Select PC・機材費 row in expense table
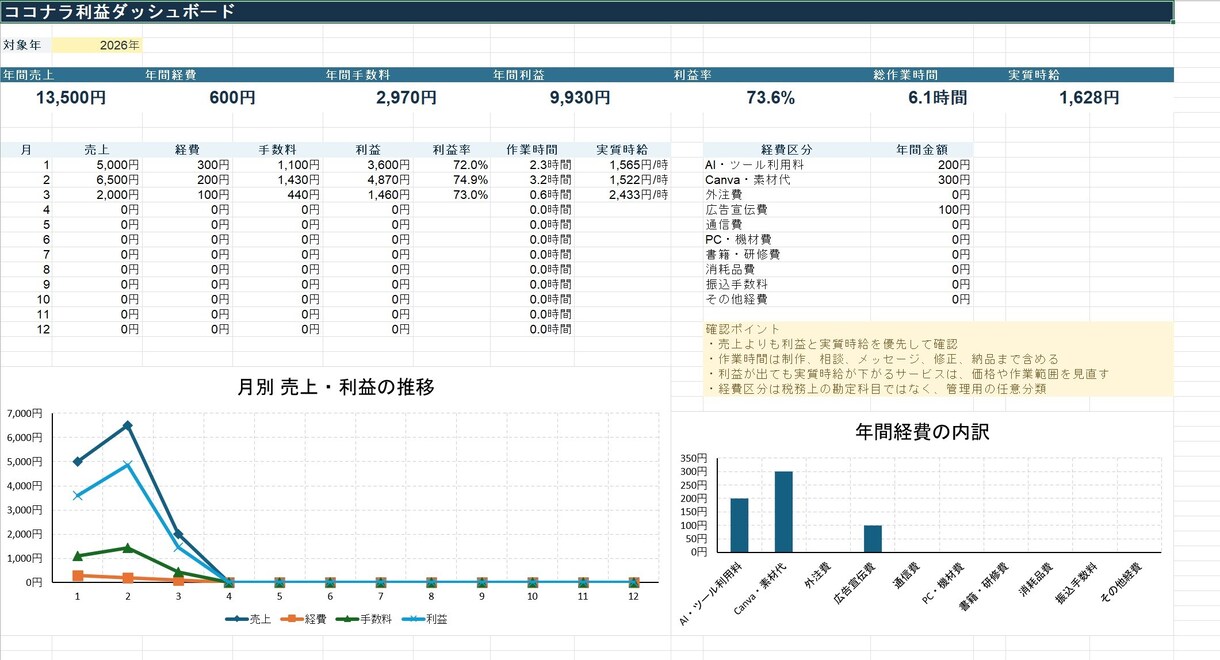The width and height of the screenshot is (1220, 660). [x=838, y=240]
